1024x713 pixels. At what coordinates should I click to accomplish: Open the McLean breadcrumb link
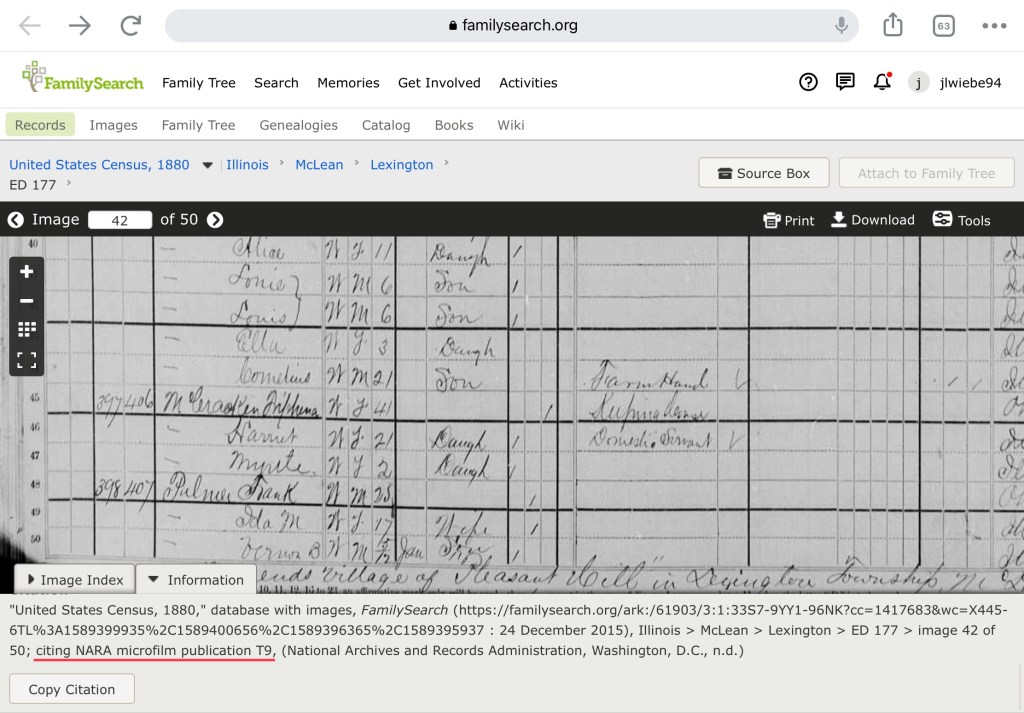[x=319, y=165]
